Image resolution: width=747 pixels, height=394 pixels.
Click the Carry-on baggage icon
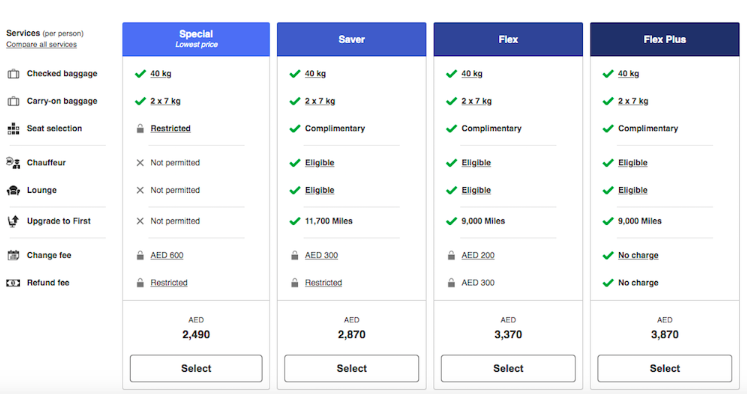13,101
